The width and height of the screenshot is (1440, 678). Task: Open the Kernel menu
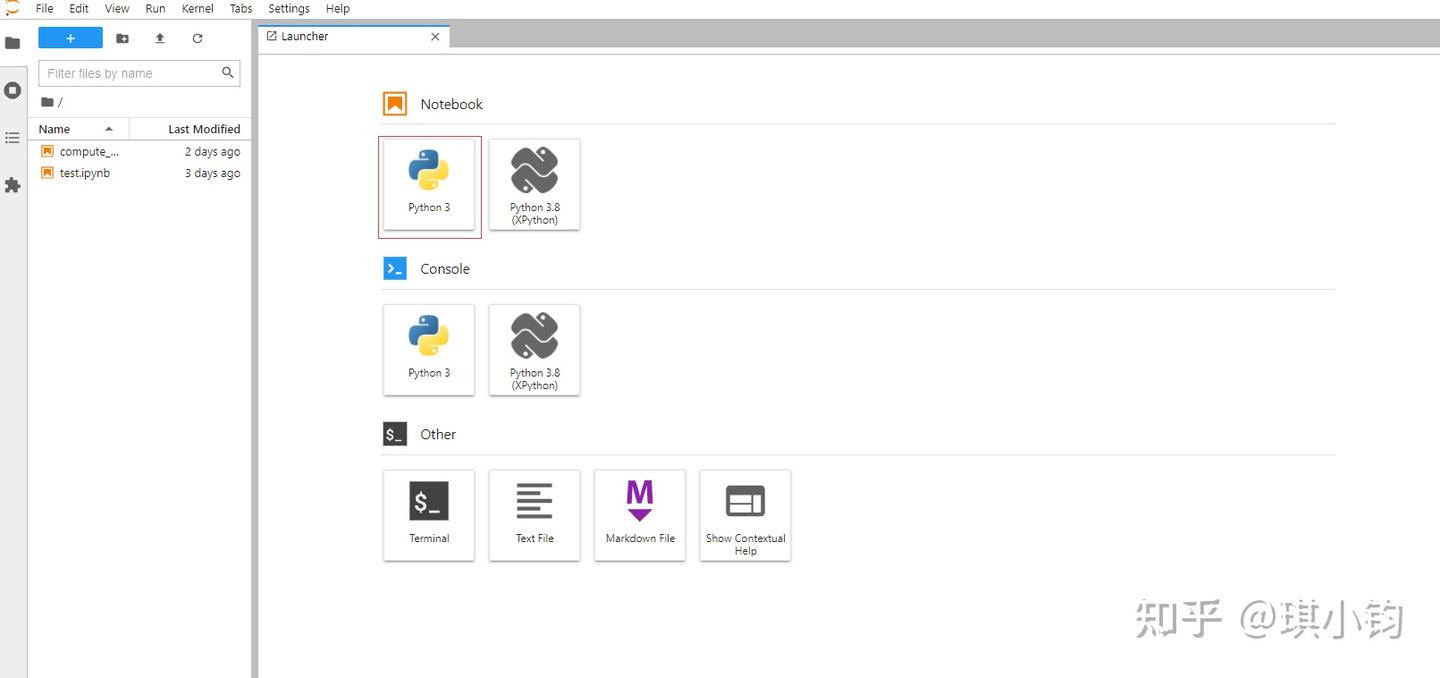coord(198,8)
